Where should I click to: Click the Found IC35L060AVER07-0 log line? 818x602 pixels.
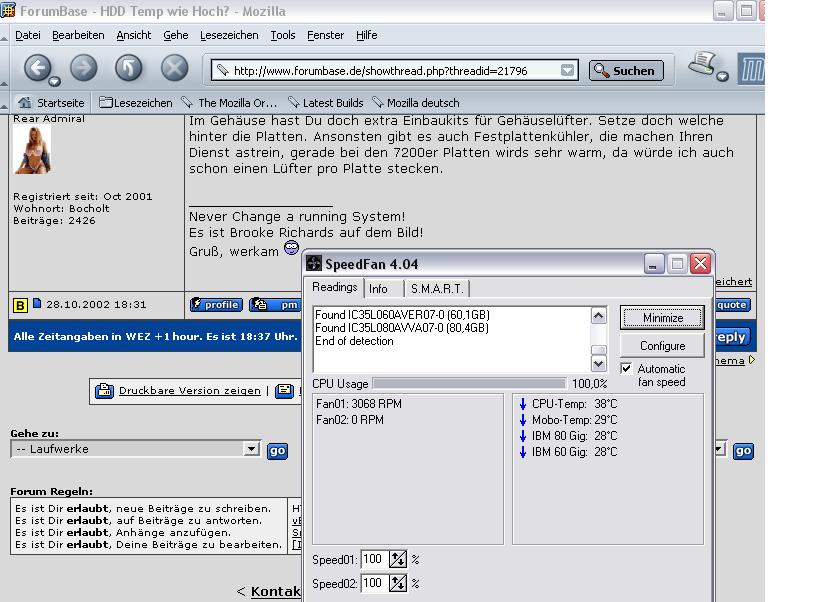coord(402,315)
